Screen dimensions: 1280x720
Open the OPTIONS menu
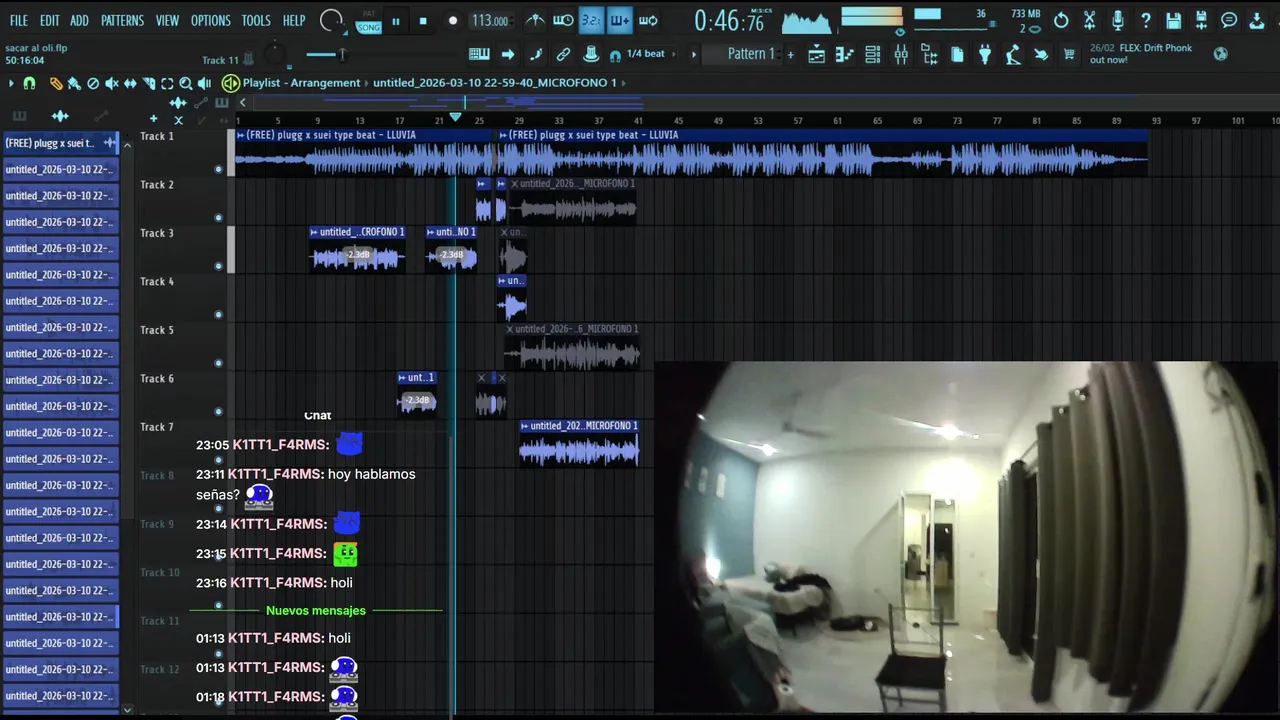coord(210,20)
